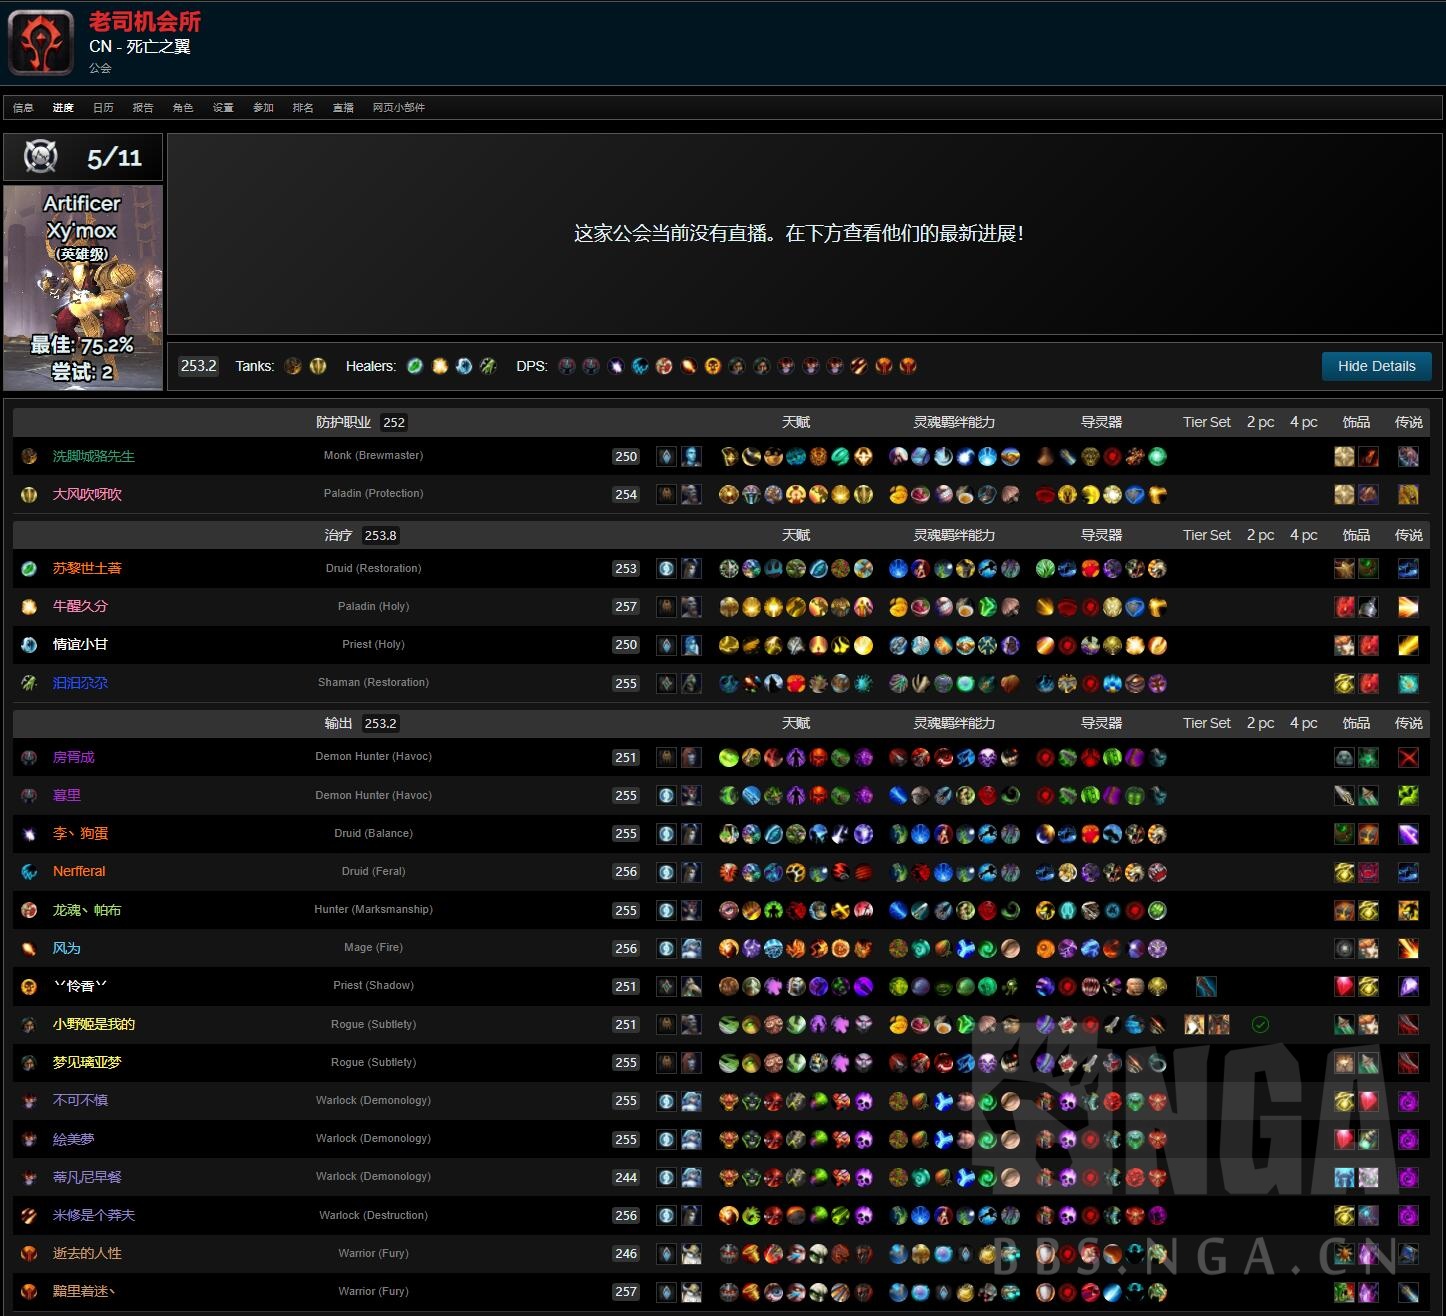Click the Fire Mage icon in DPS summary
The height and width of the screenshot is (1316, 1446).
(x=689, y=366)
